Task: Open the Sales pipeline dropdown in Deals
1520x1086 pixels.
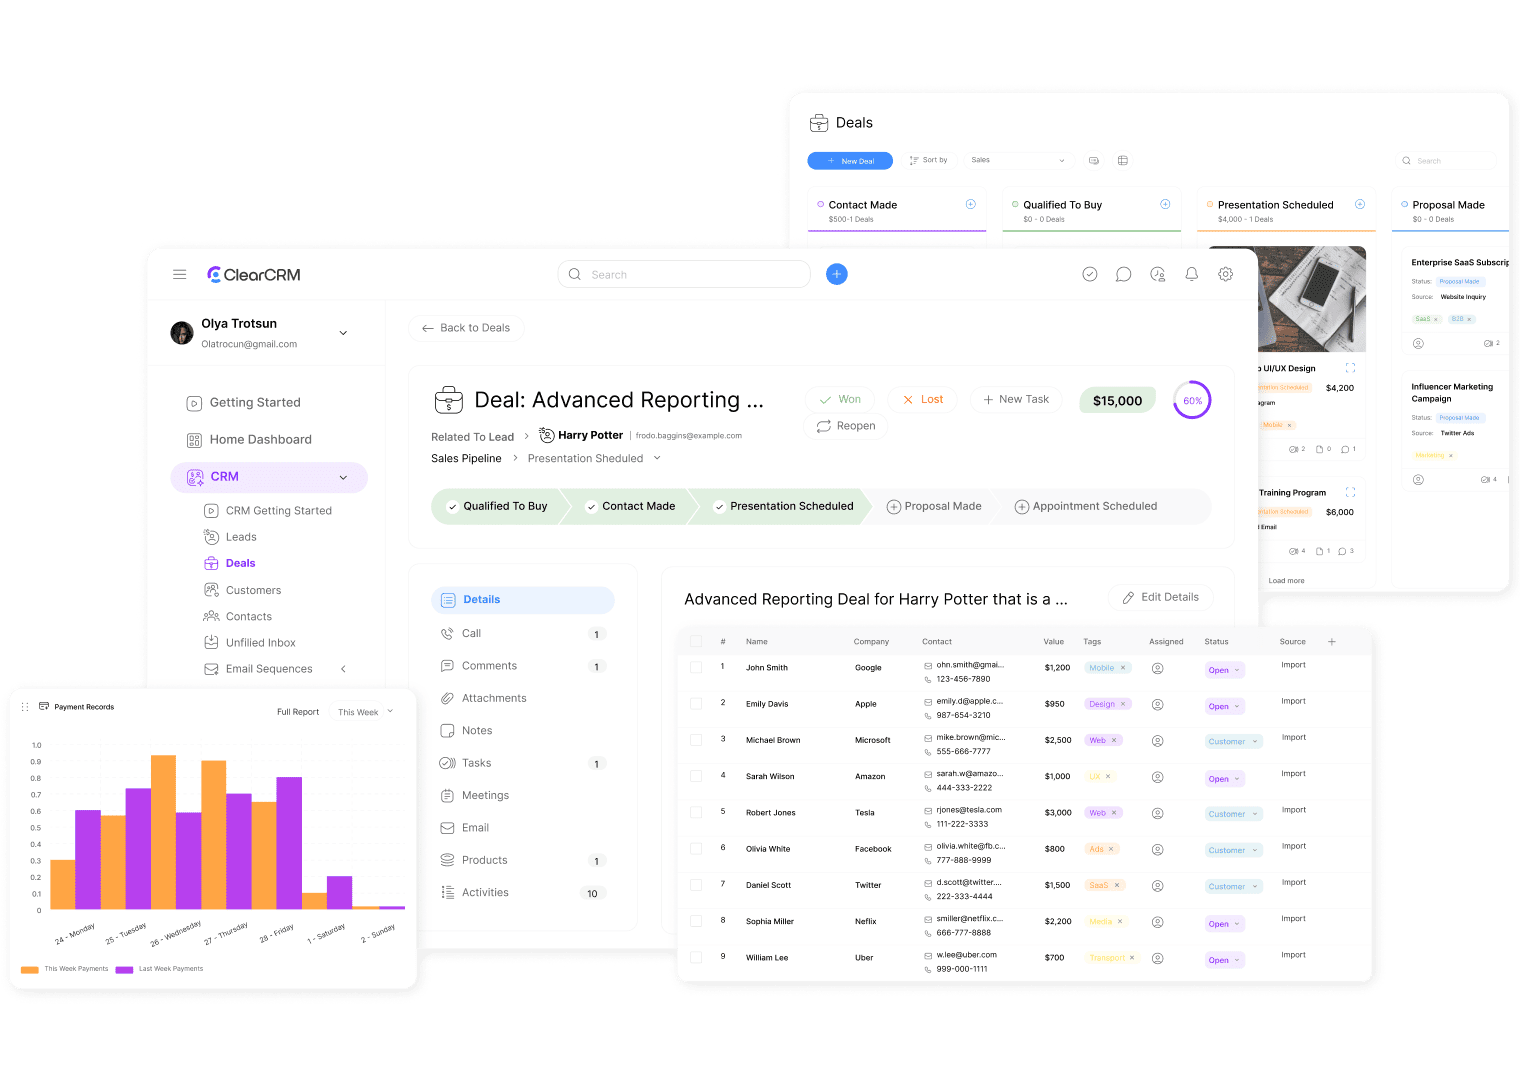Action: [1018, 160]
